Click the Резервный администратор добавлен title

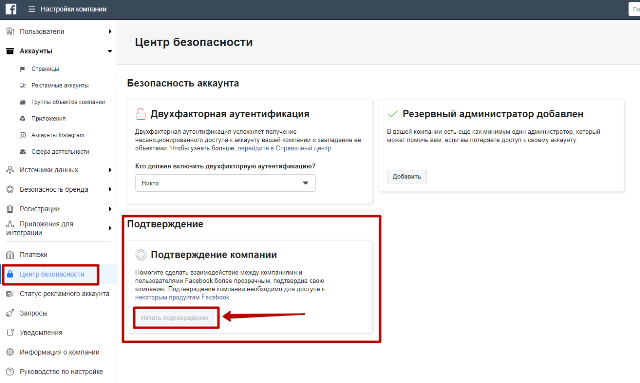pyautogui.click(x=493, y=114)
